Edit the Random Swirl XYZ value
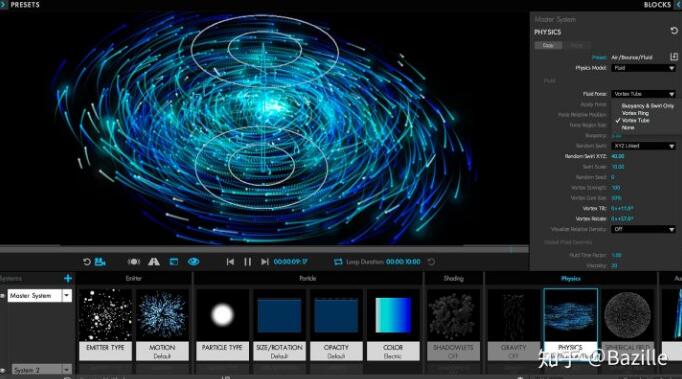The width and height of the screenshot is (682, 379). point(618,156)
